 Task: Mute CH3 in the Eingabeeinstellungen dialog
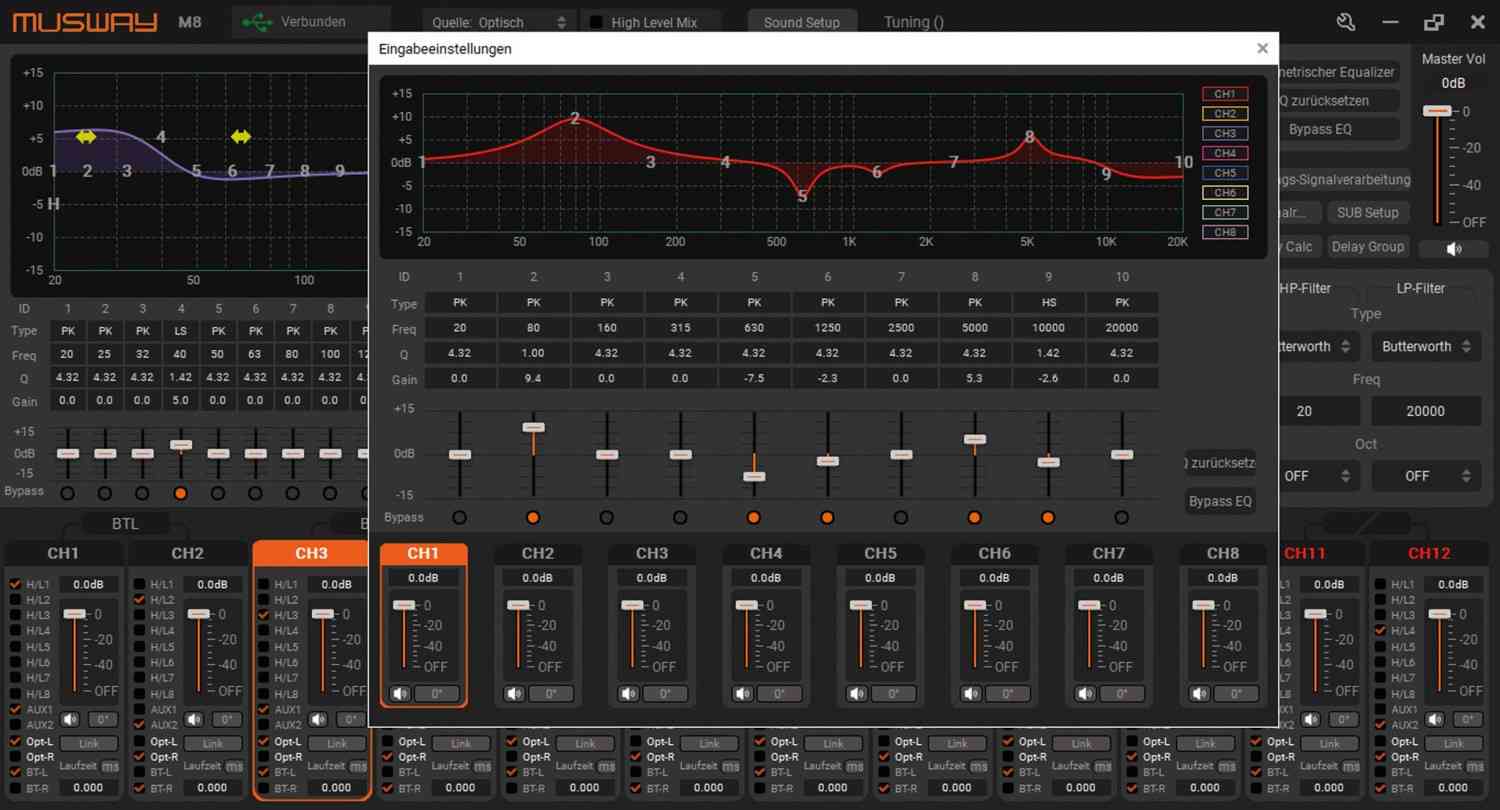coord(628,693)
